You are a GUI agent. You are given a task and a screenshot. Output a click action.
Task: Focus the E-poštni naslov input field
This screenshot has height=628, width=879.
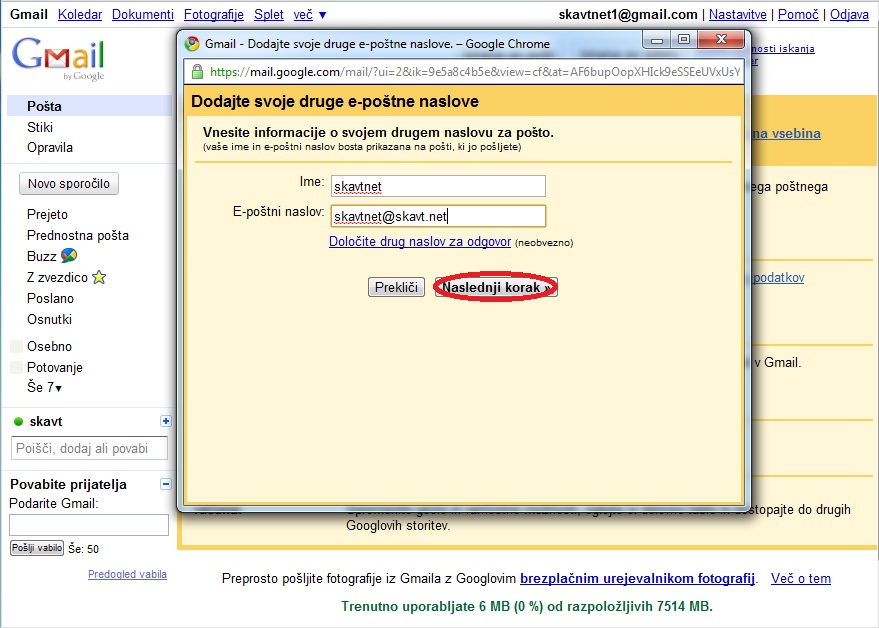438,216
